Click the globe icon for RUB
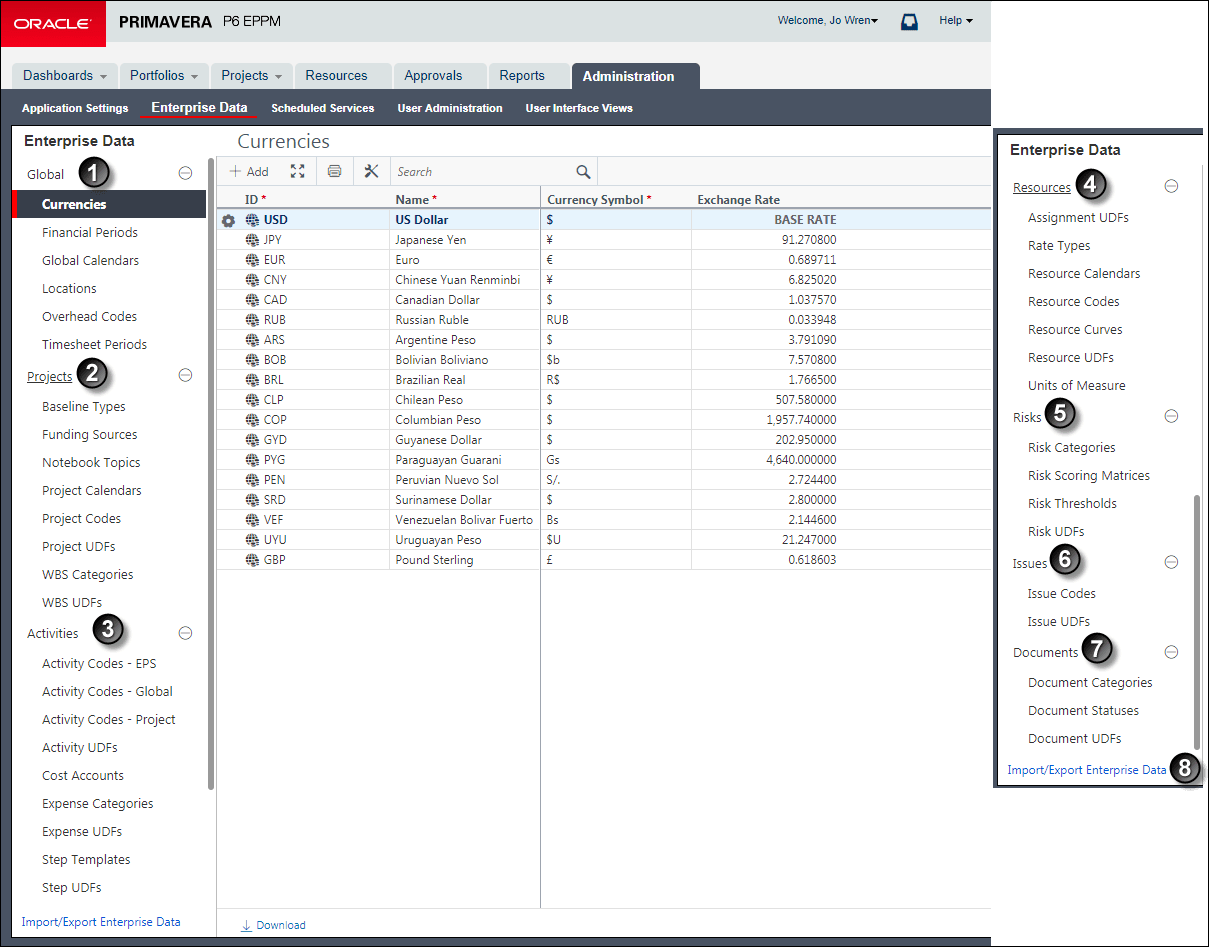Image resolution: width=1209 pixels, height=947 pixels. point(252,320)
